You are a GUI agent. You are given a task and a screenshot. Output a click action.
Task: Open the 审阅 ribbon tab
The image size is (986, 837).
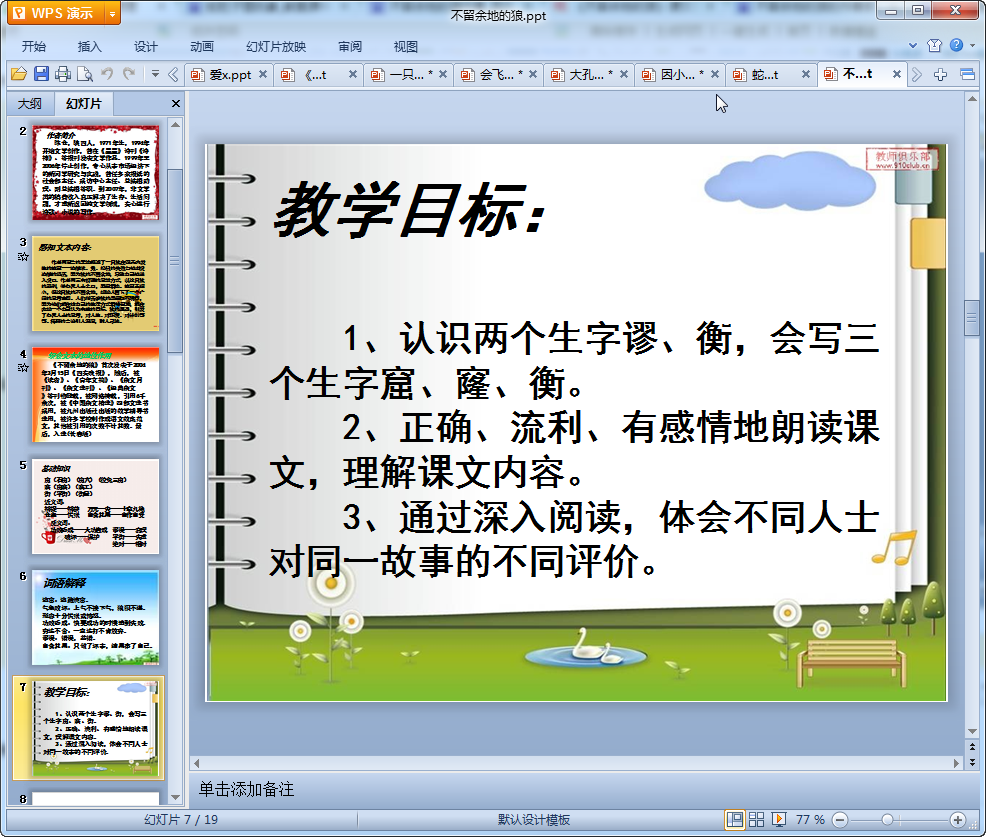(350, 47)
